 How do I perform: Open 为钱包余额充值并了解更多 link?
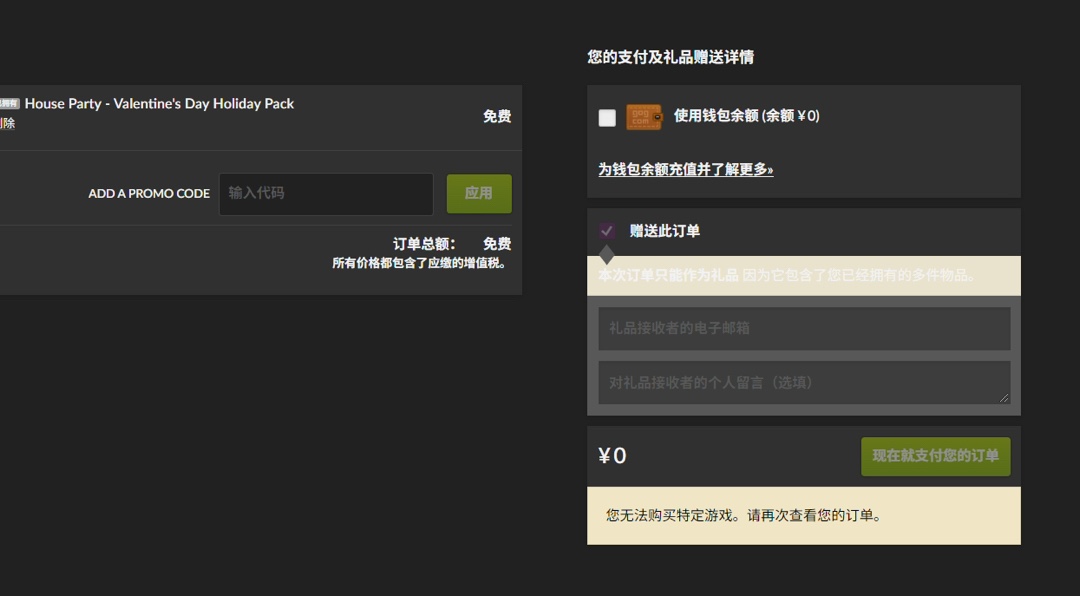point(685,169)
